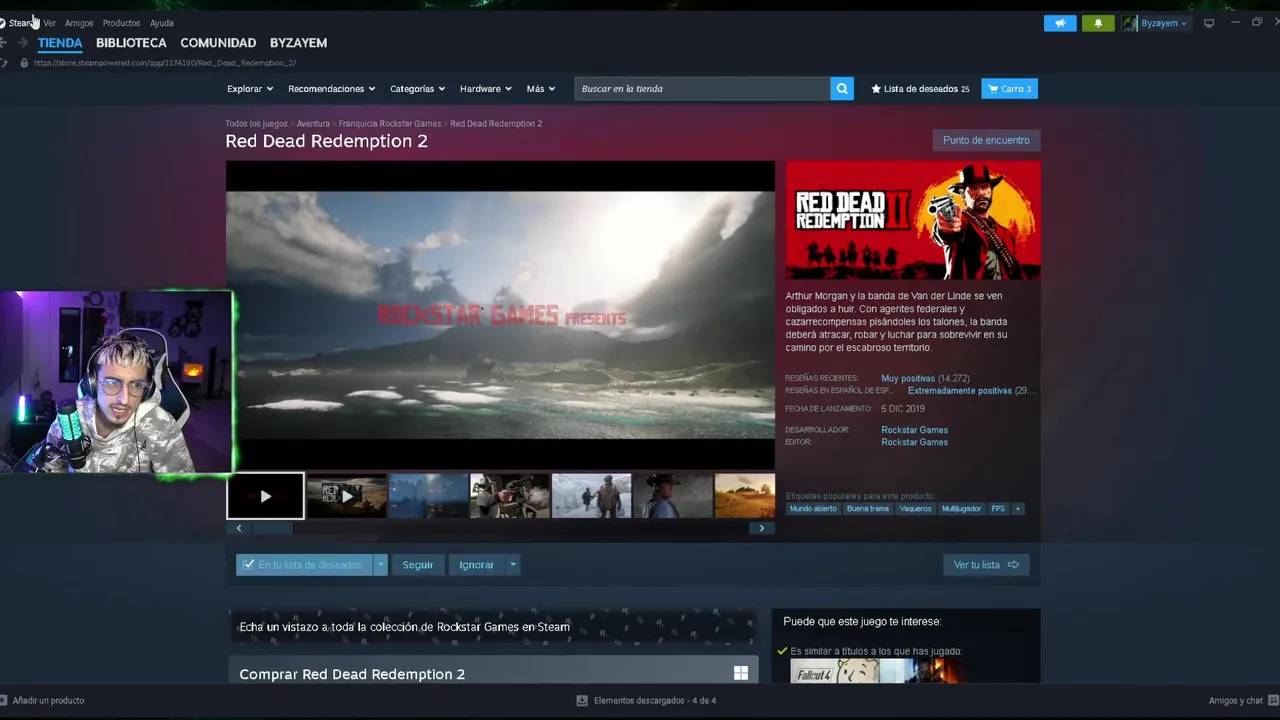
Task: Click the magnifier search button
Action: [x=842, y=89]
